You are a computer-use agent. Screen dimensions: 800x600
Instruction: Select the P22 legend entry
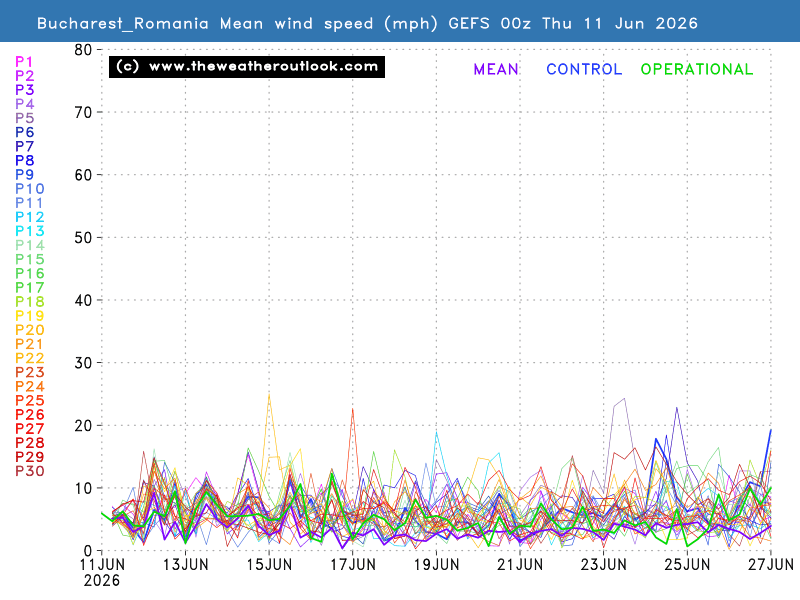coord(30,358)
